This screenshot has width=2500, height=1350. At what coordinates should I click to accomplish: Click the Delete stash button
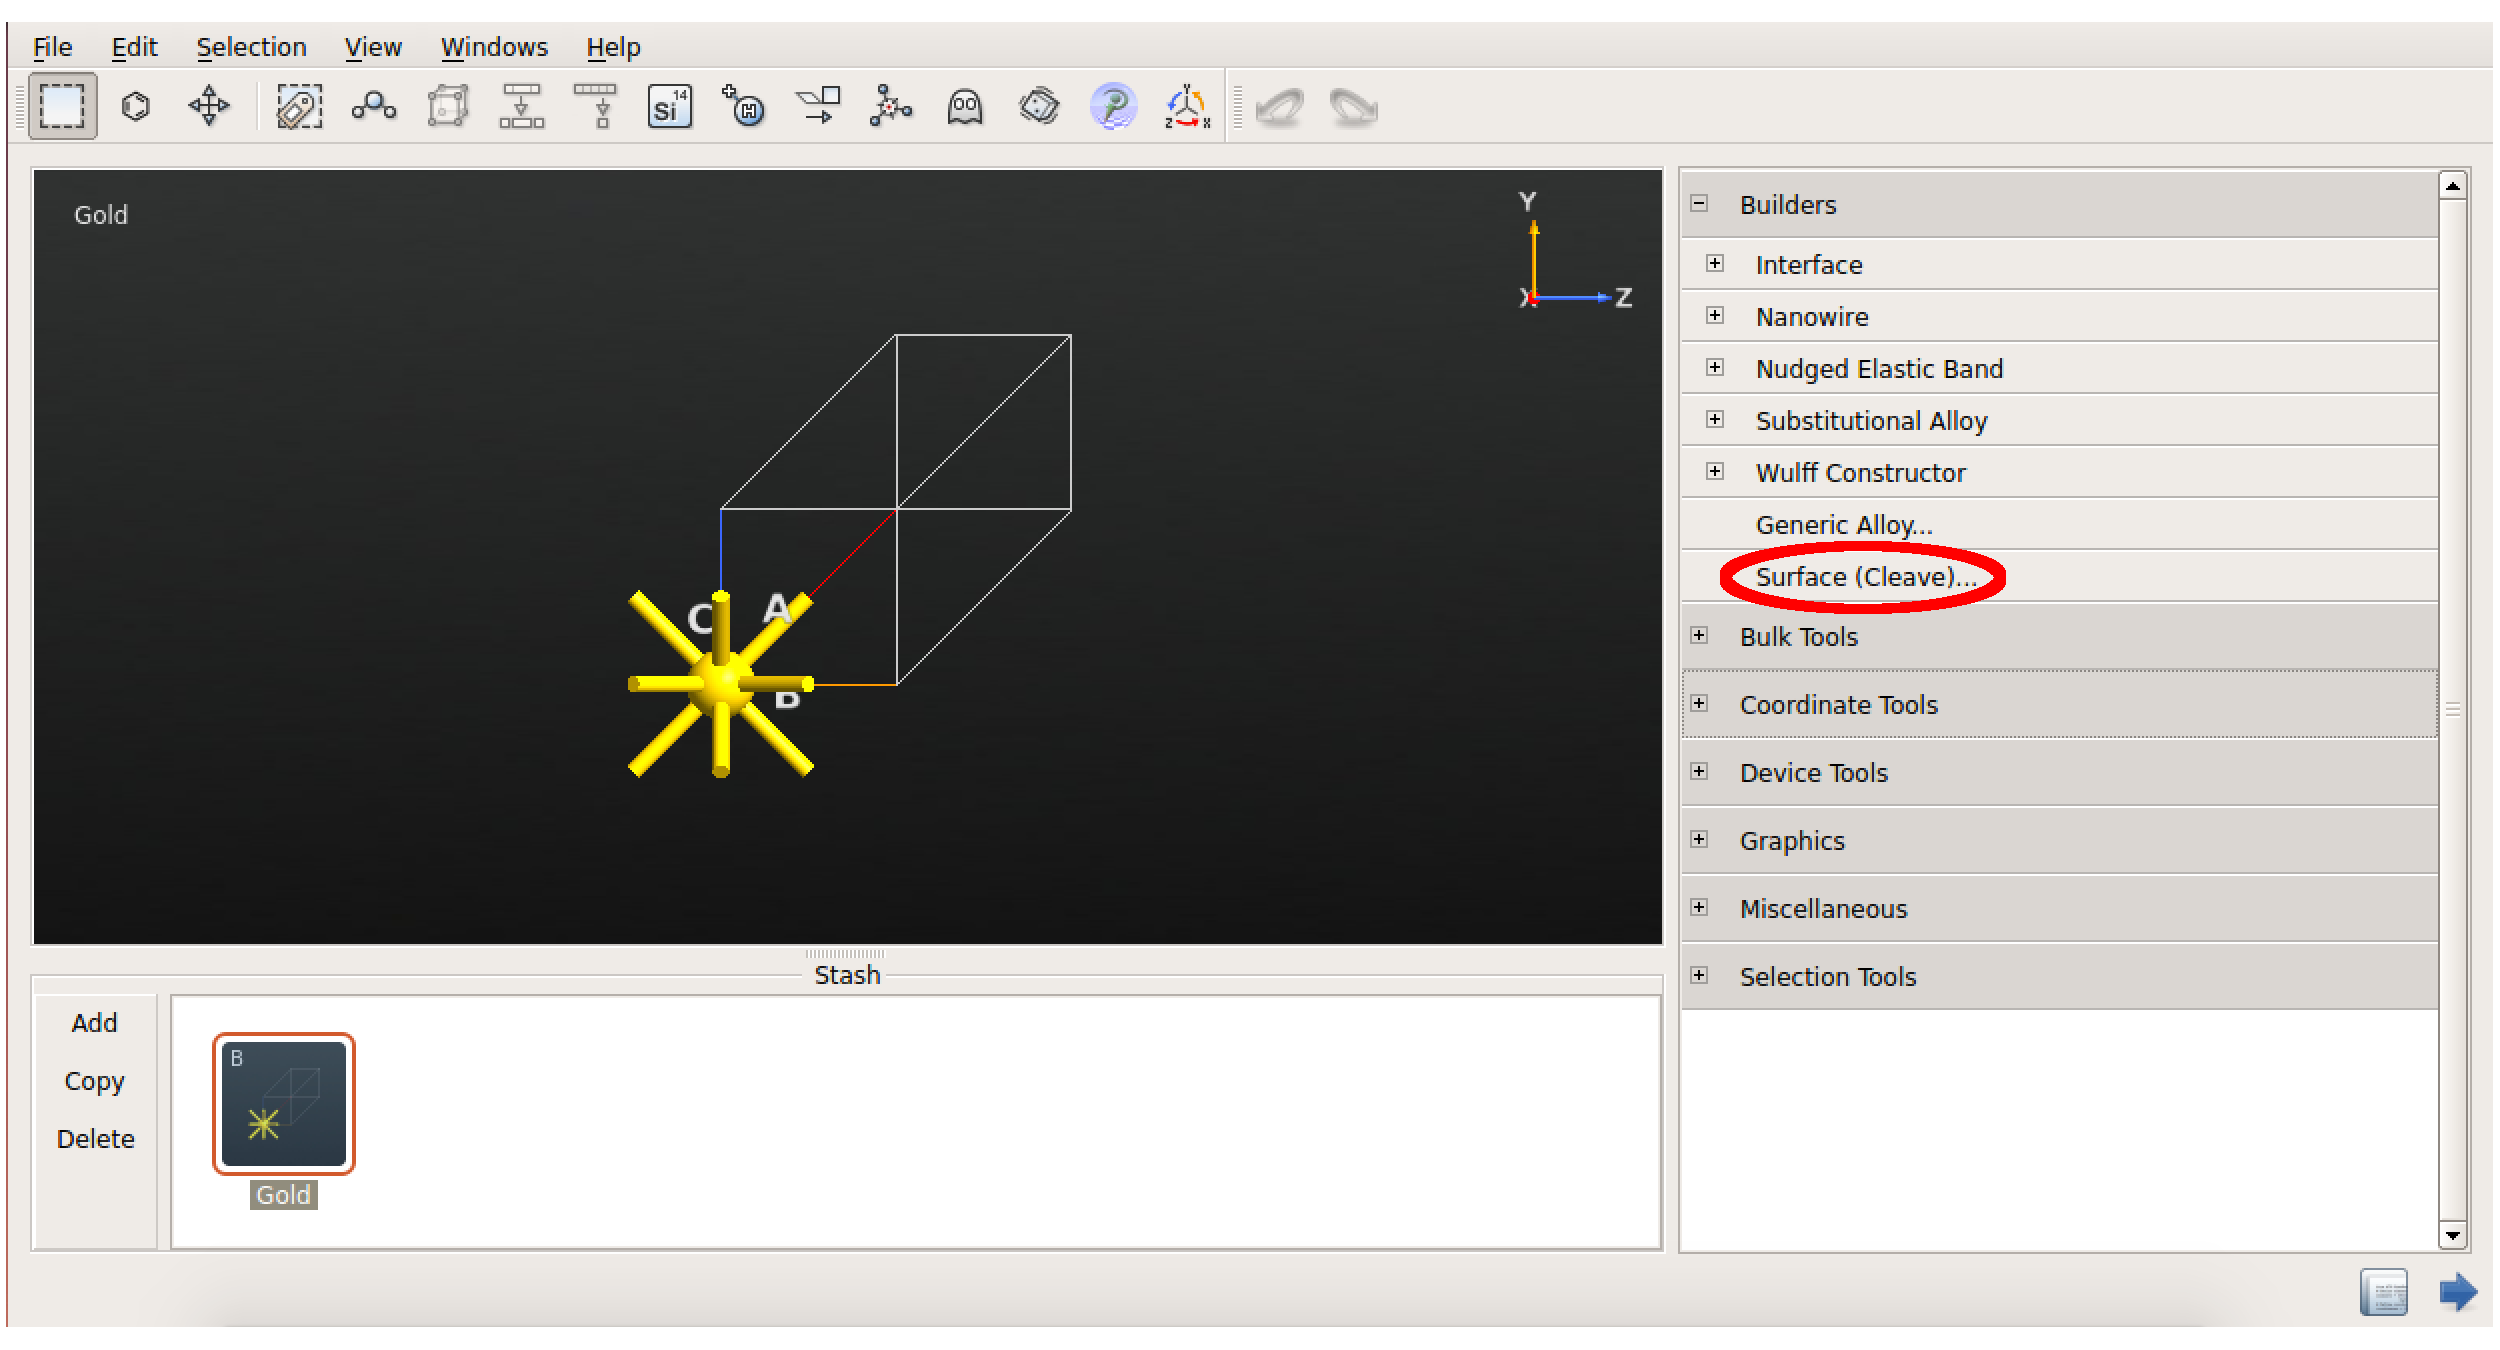95,1139
